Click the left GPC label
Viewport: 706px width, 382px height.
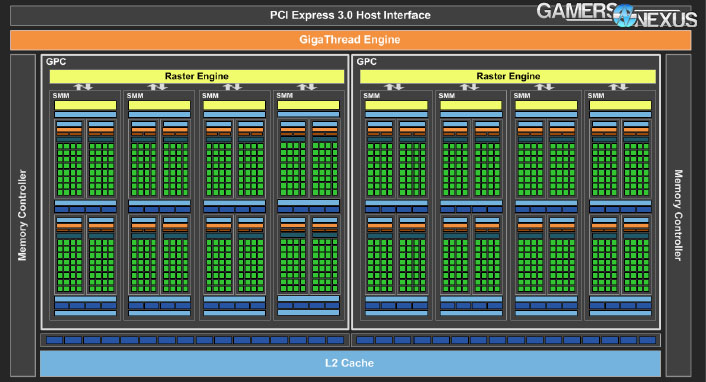pos(56,62)
